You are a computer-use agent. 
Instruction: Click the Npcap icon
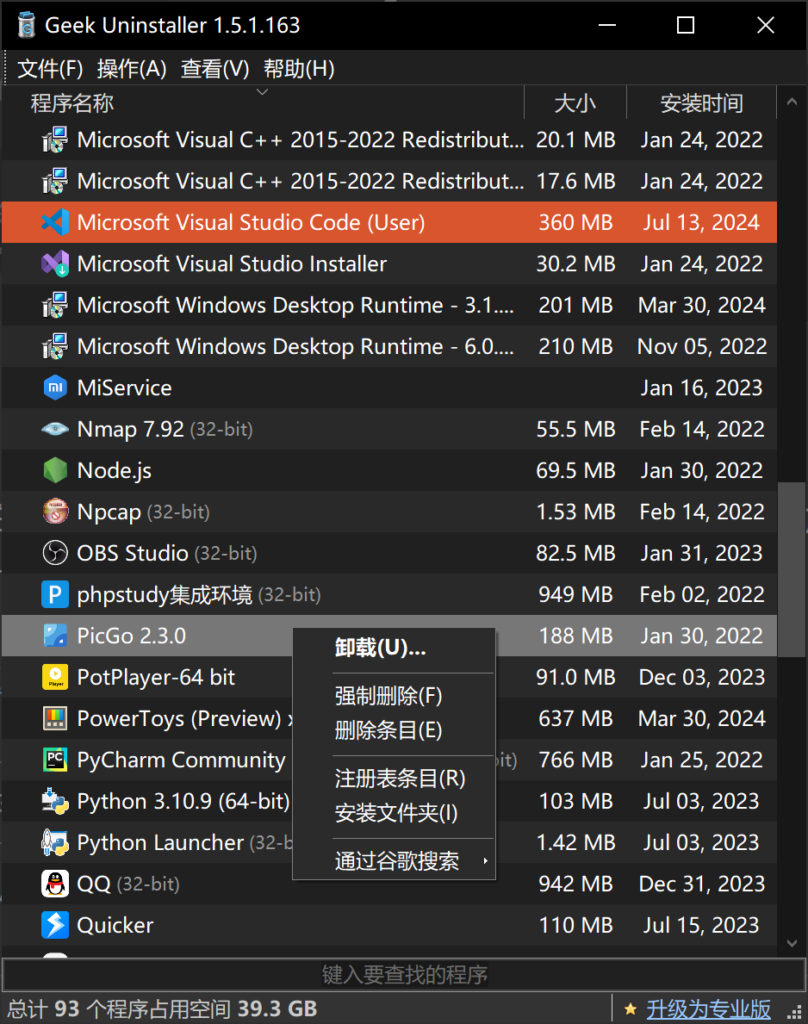[55, 511]
